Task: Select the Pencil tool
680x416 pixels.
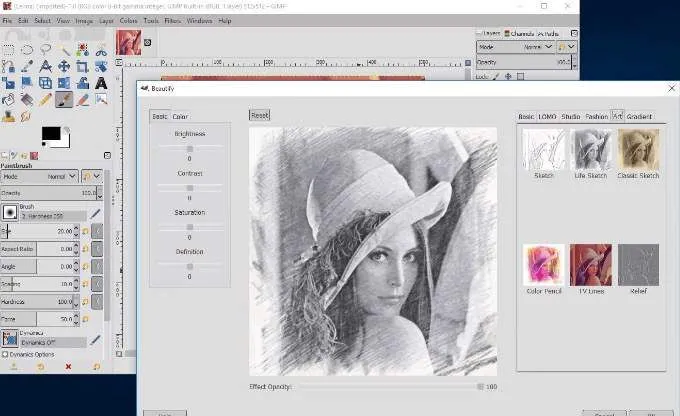Action: coord(45,99)
